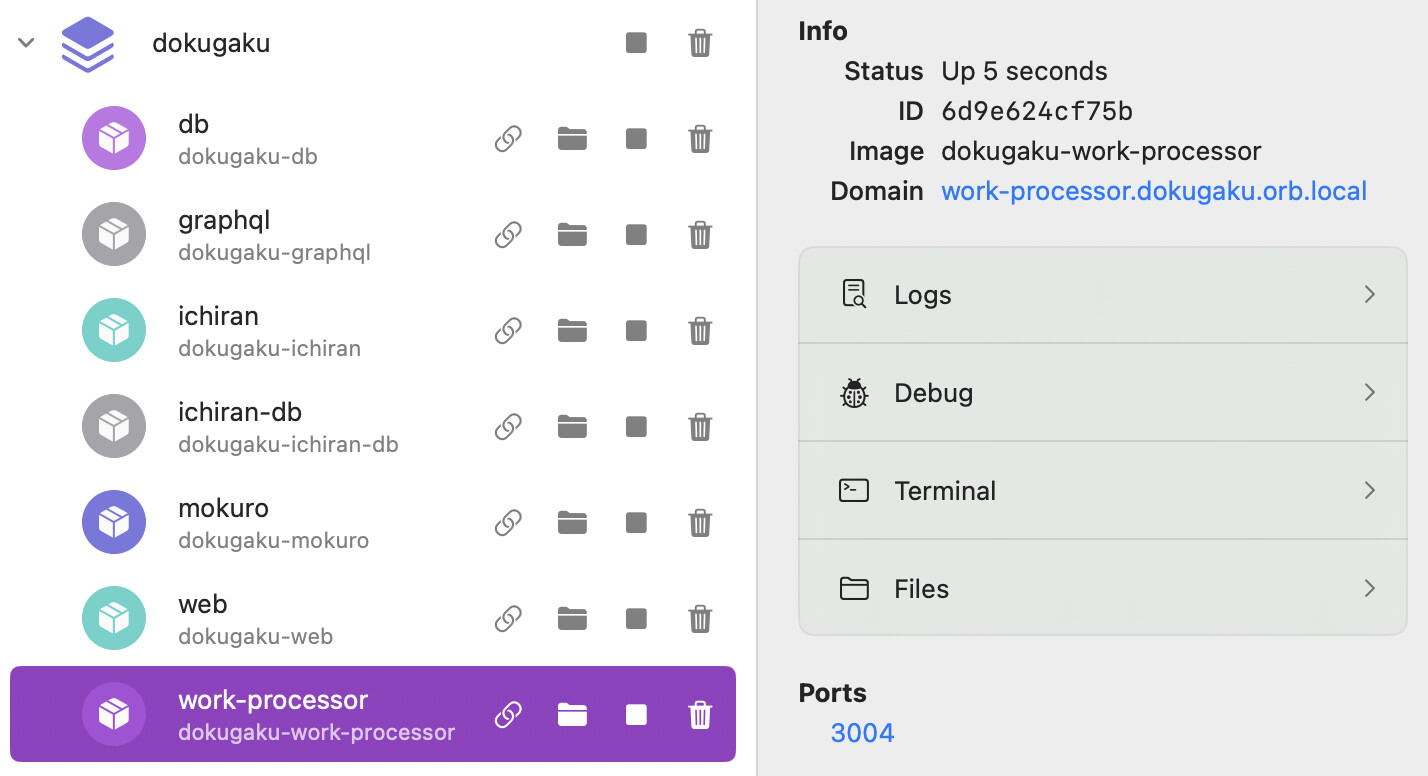Open files folder for web container
1428x776 pixels.
pyautogui.click(x=572, y=618)
